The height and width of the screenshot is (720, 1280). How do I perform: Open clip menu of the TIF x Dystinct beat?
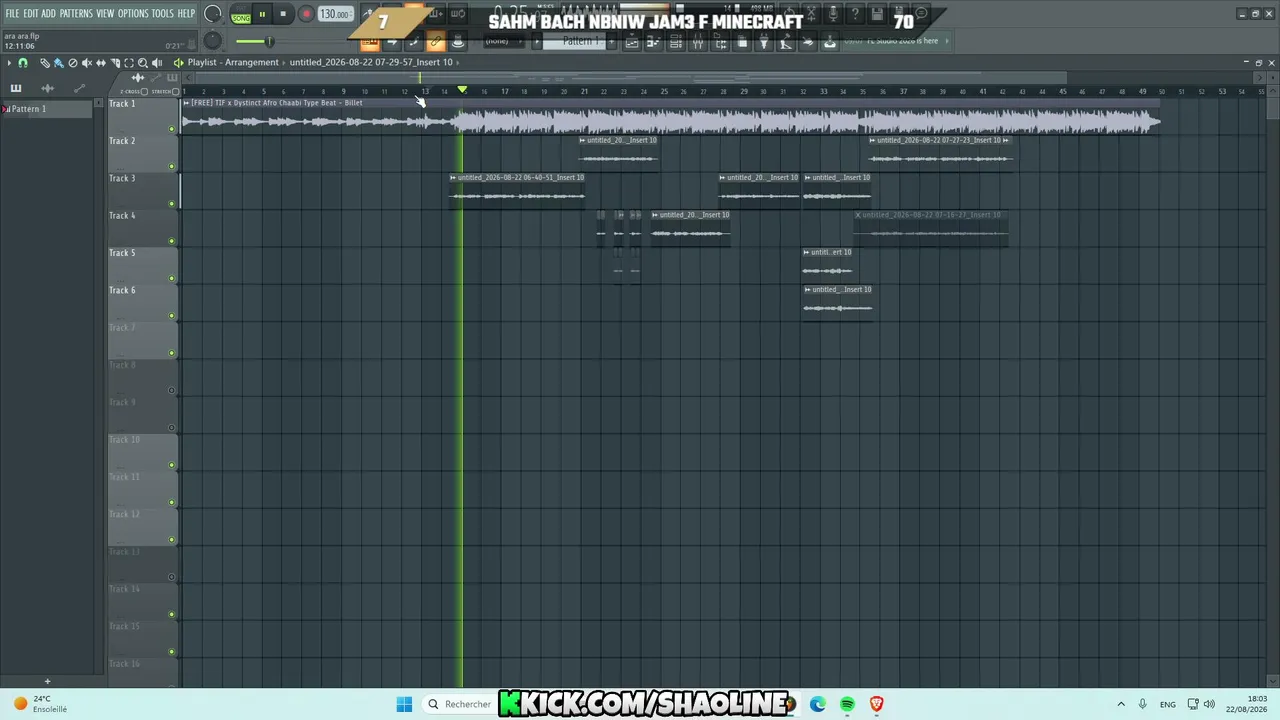(187, 103)
